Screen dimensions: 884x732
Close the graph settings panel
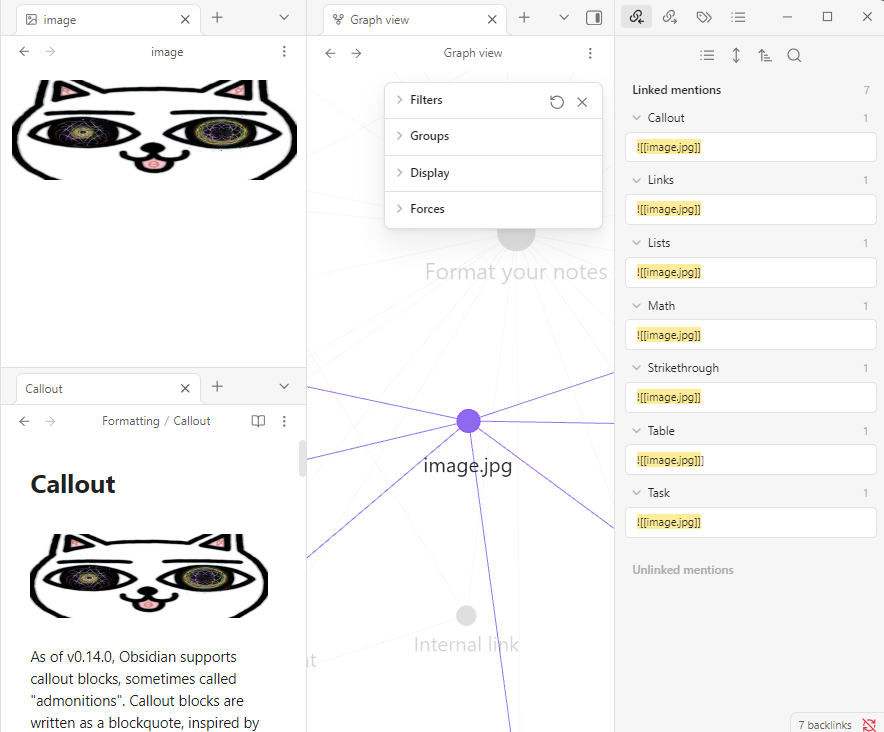tap(582, 102)
